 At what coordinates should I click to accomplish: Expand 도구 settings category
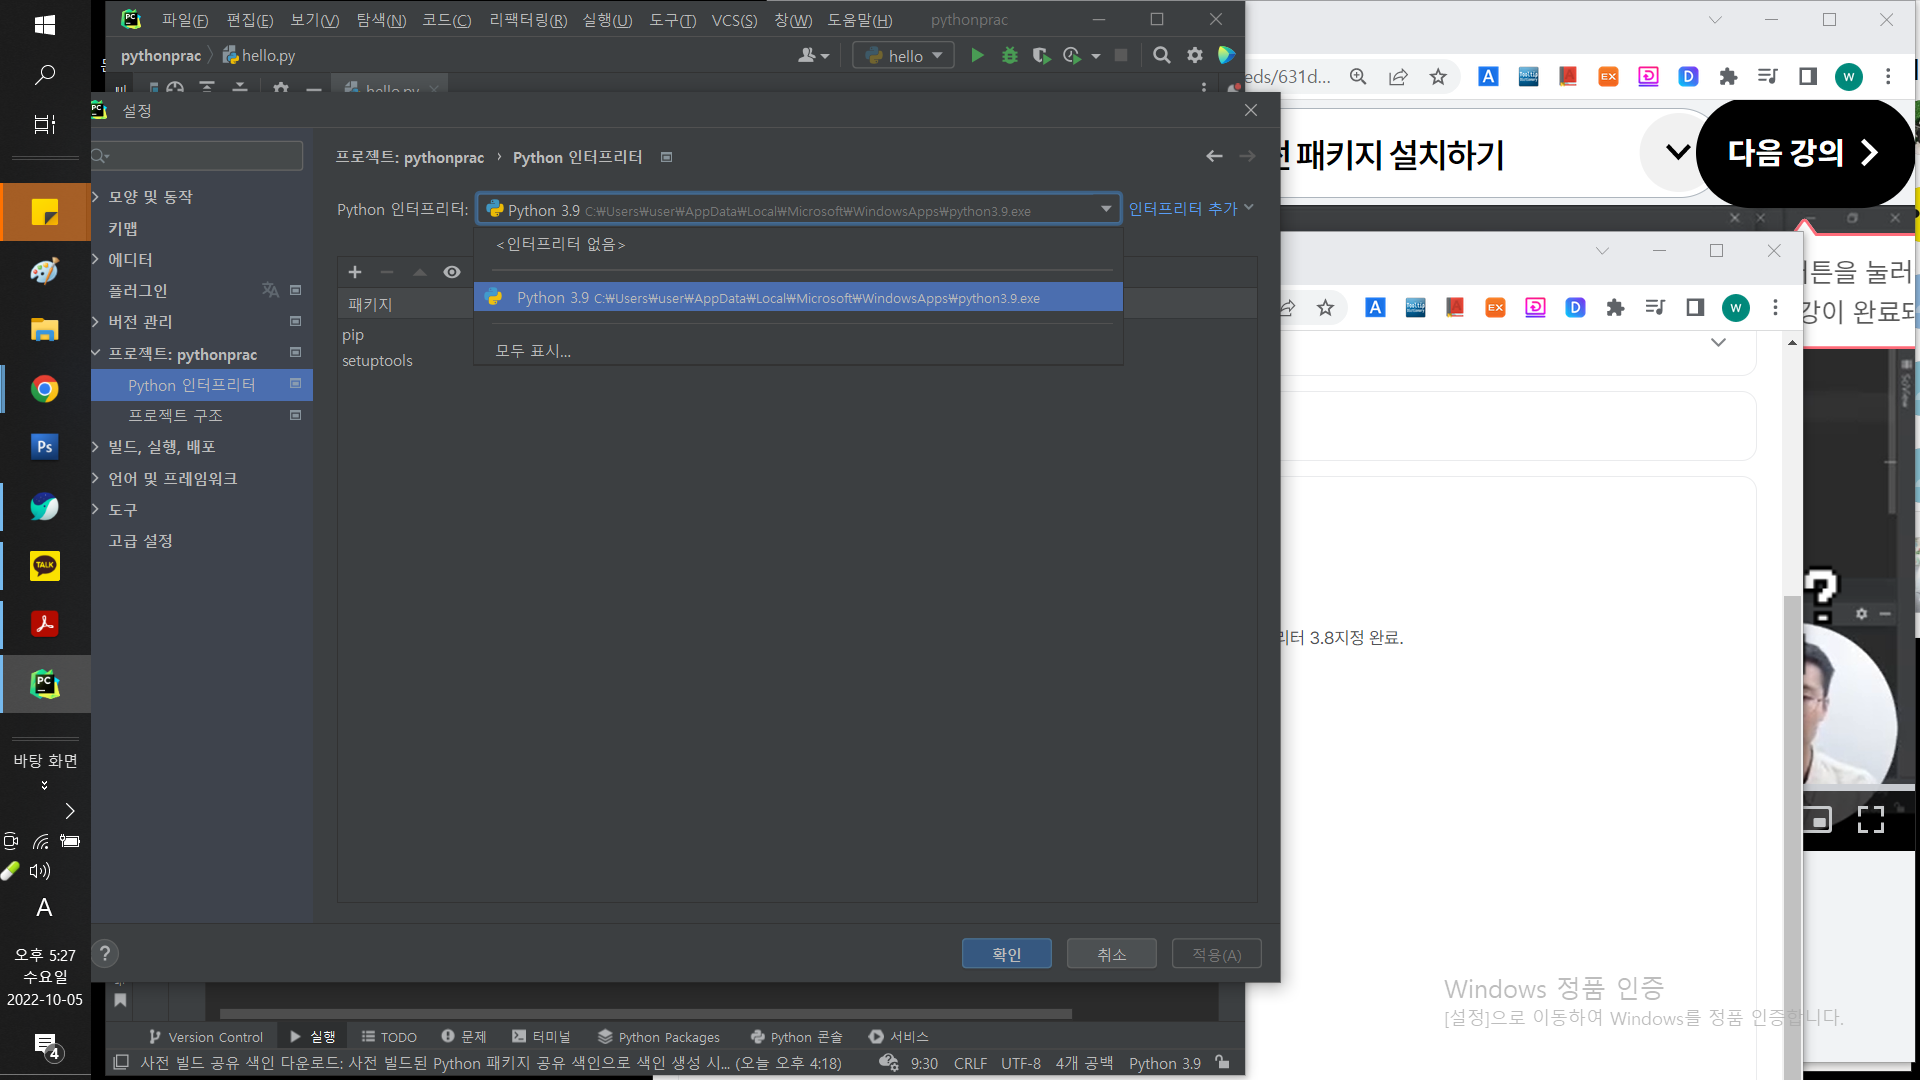[x=96, y=510]
